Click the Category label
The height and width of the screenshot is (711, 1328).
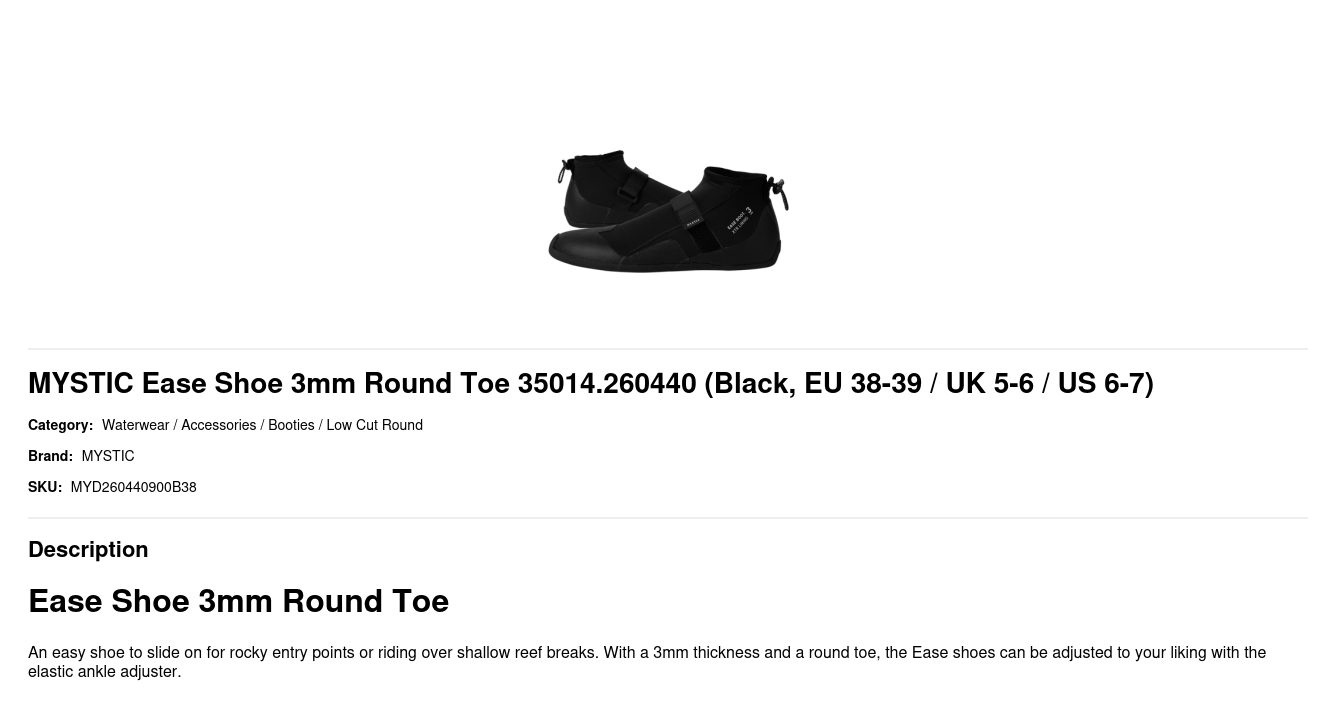[x=60, y=425]
